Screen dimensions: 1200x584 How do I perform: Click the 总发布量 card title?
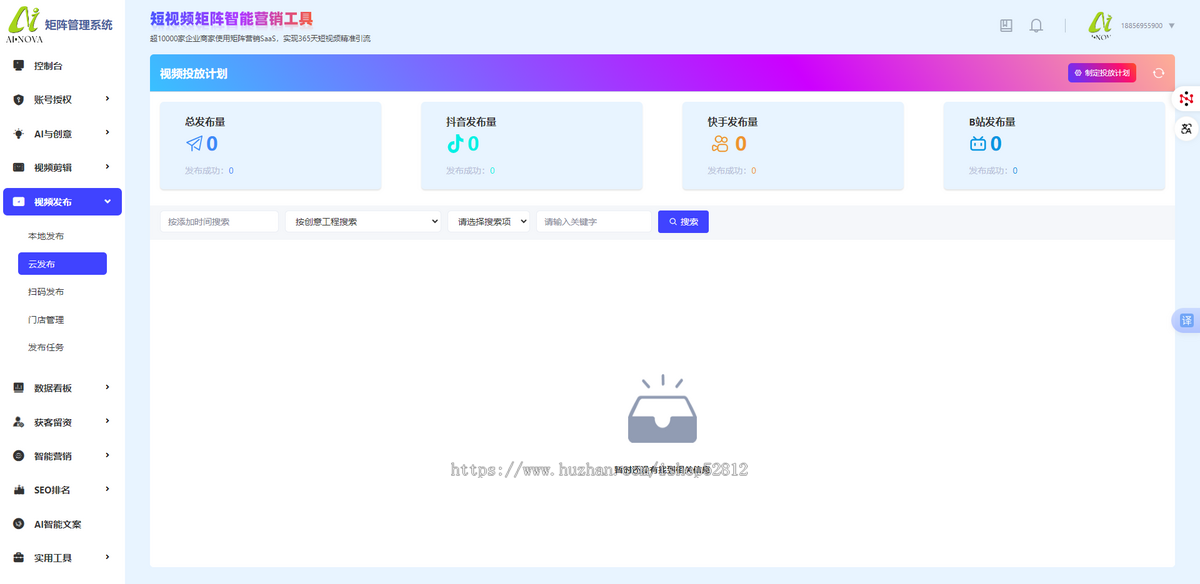click(205, 122)
